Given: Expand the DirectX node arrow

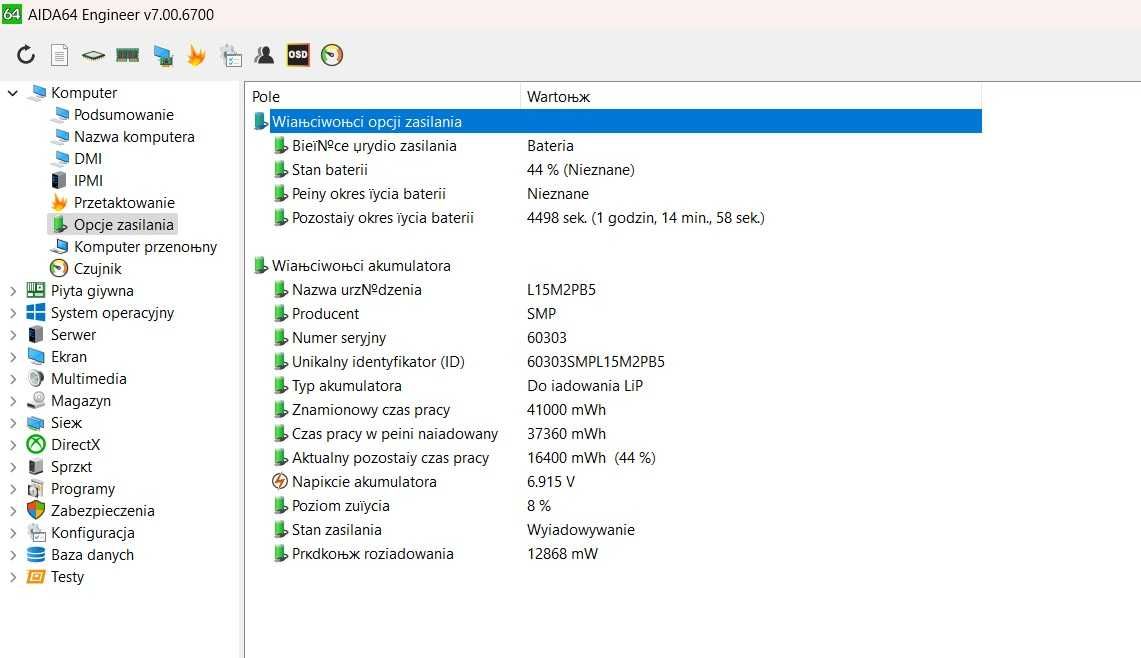Looking at the screenshot, I should pos(12,445).
